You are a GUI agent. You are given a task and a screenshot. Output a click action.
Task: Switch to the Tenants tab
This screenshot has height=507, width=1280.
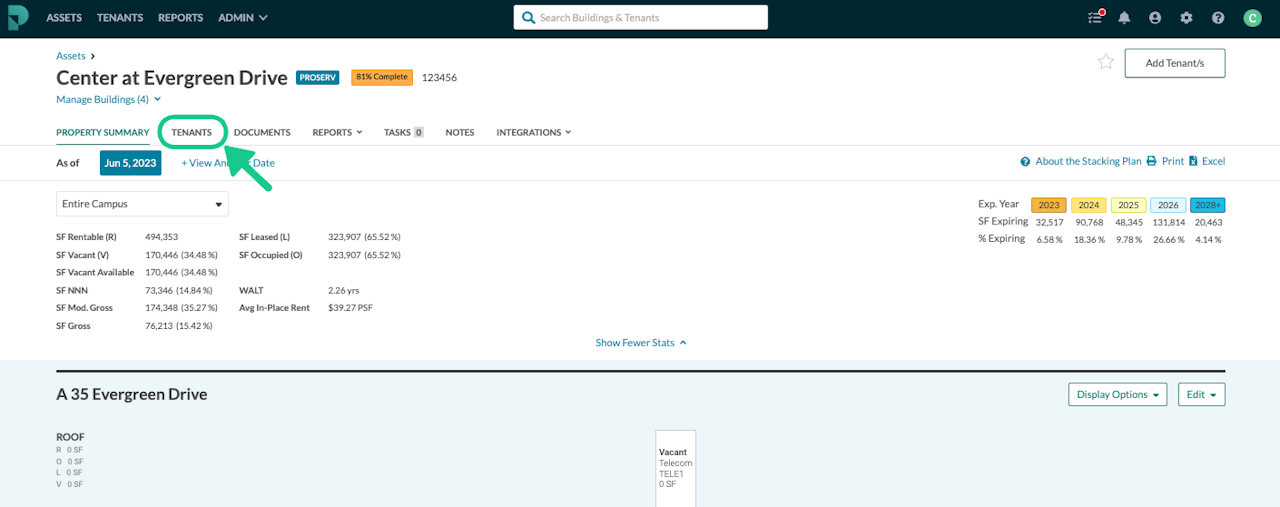point(192,132)
